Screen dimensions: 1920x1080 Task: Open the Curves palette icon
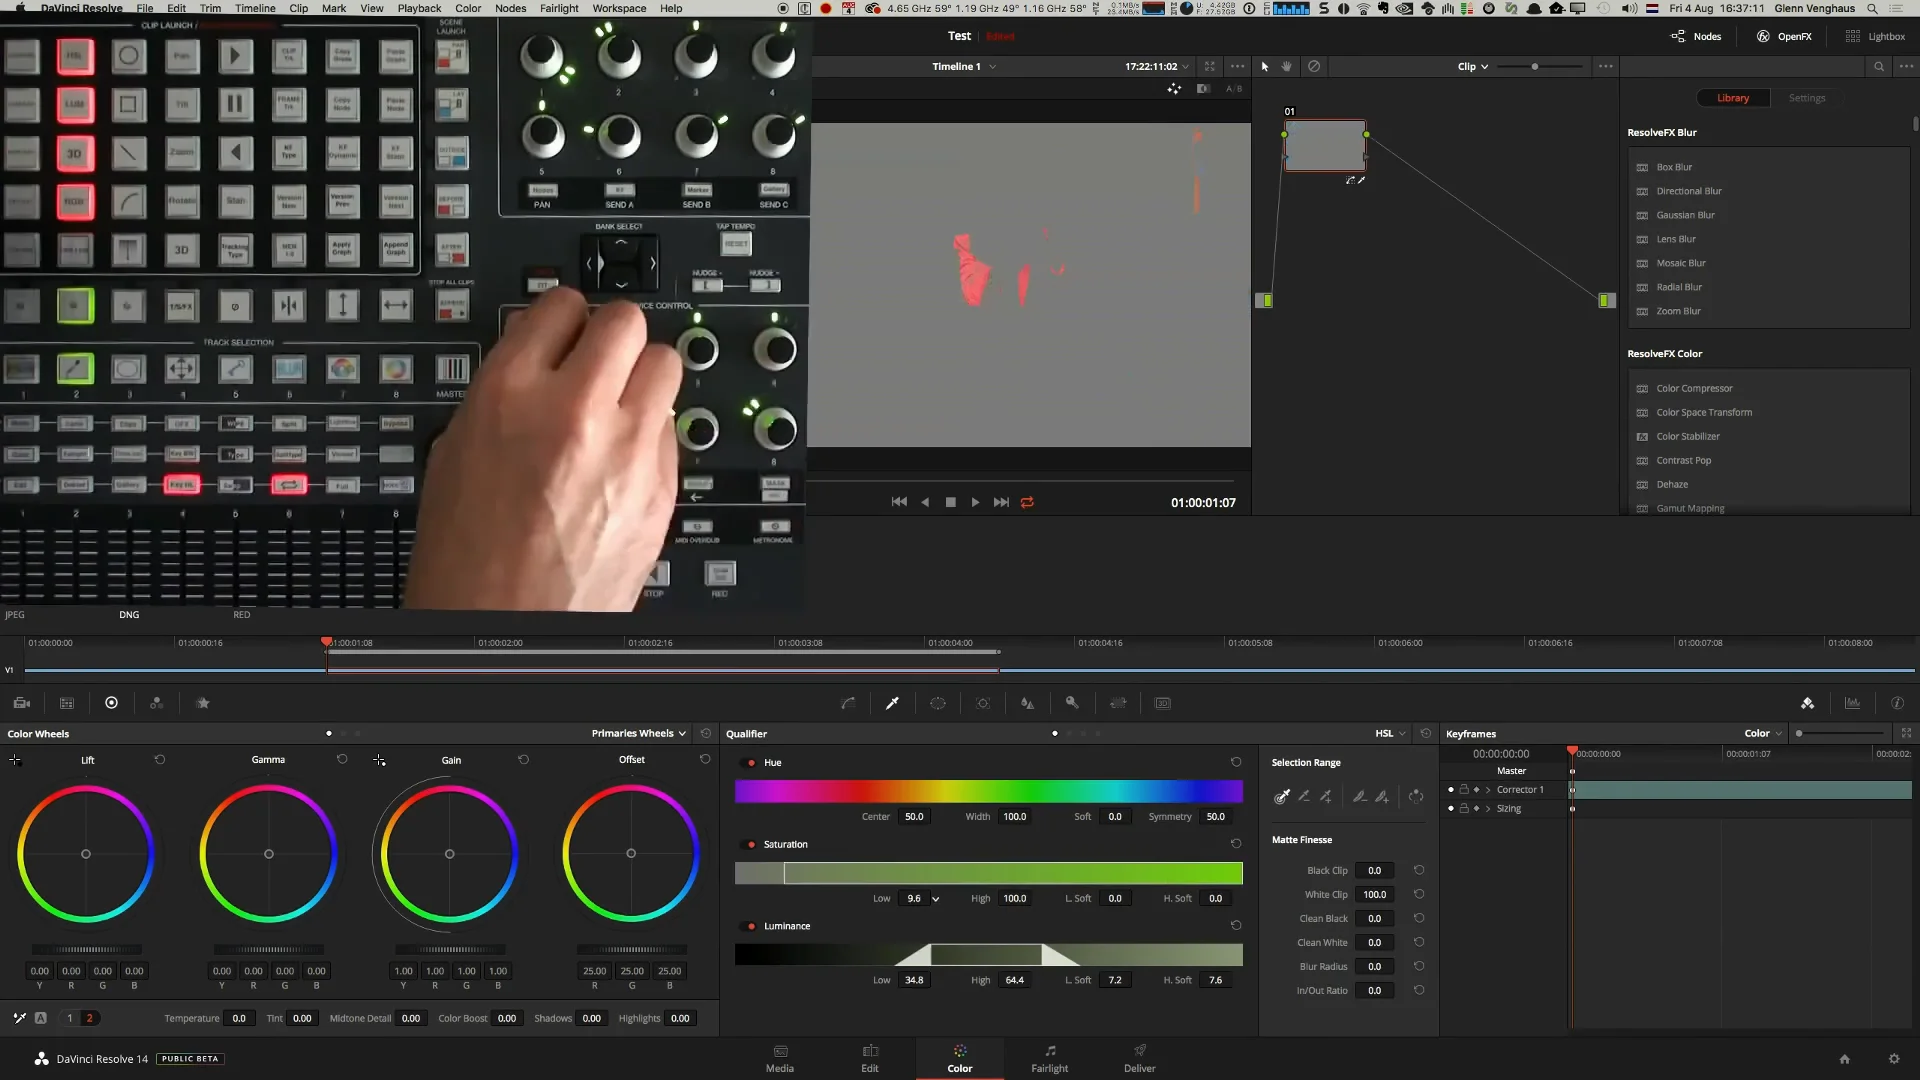[x=848, y=703]
